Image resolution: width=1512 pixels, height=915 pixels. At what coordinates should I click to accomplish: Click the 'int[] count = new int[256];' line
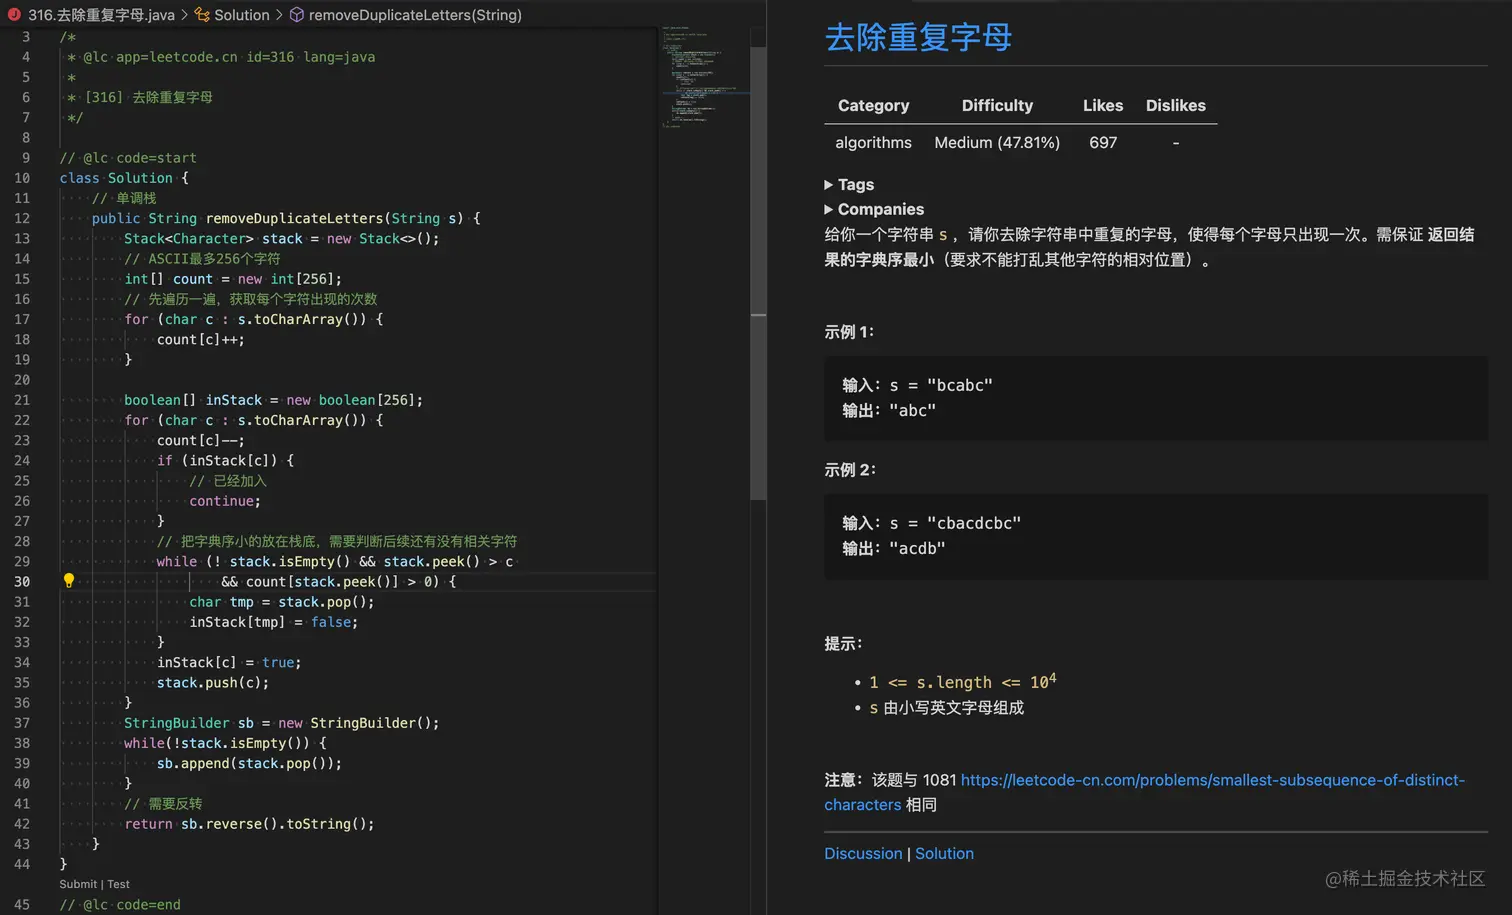(x=233, y=279)
